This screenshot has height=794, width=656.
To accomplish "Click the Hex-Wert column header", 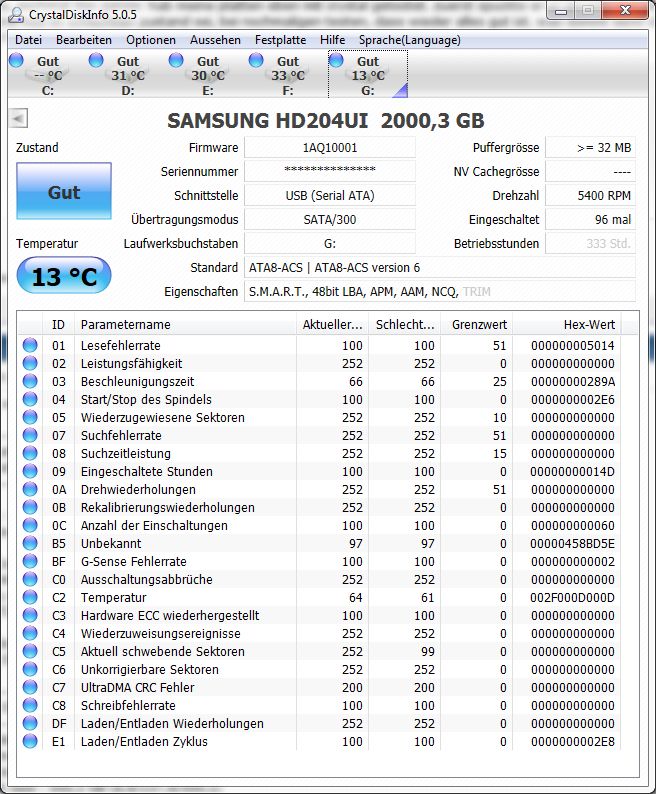I will click(567, 325).
